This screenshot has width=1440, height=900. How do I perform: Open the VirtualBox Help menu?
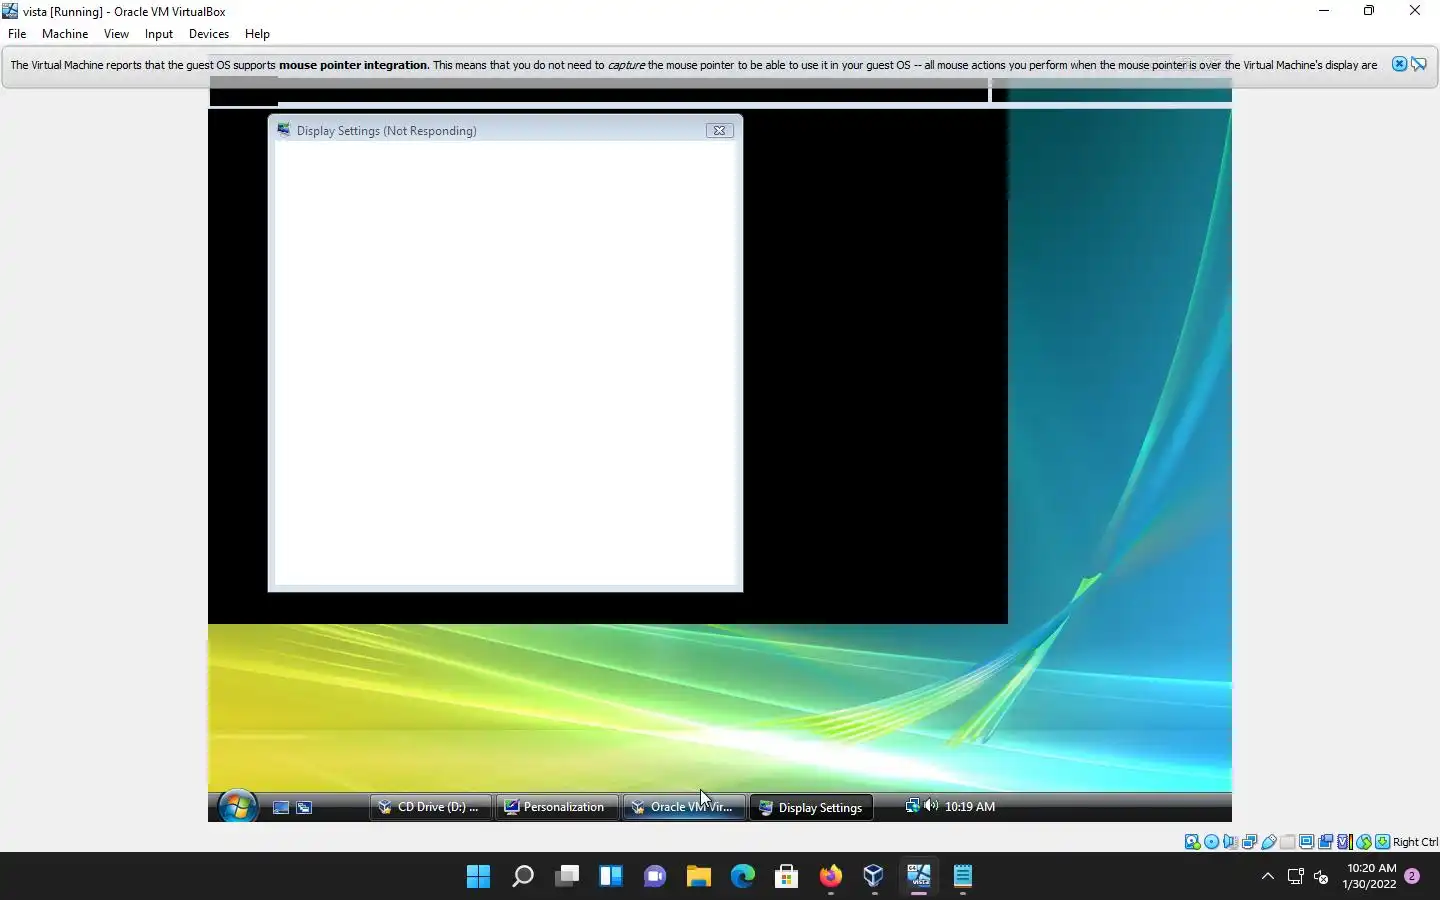click(x=257, y=34)
